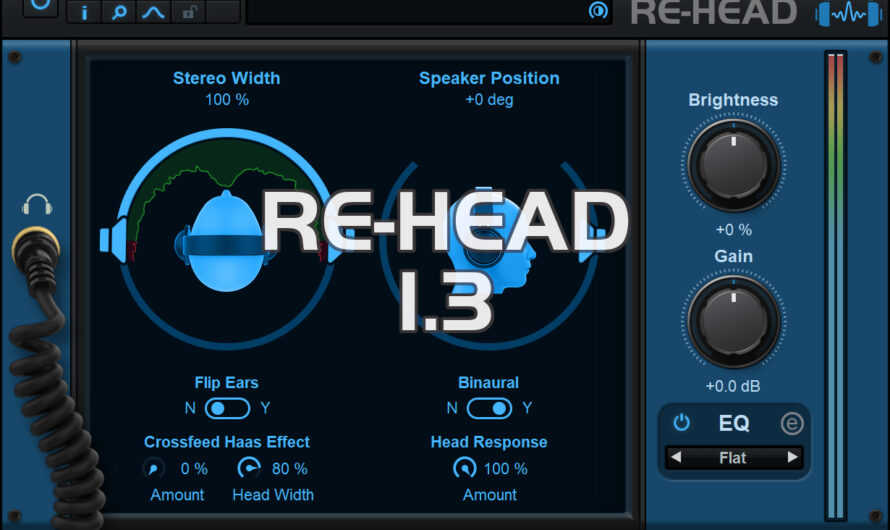Toggle the Flip Ears switch

tap(227, 408)
